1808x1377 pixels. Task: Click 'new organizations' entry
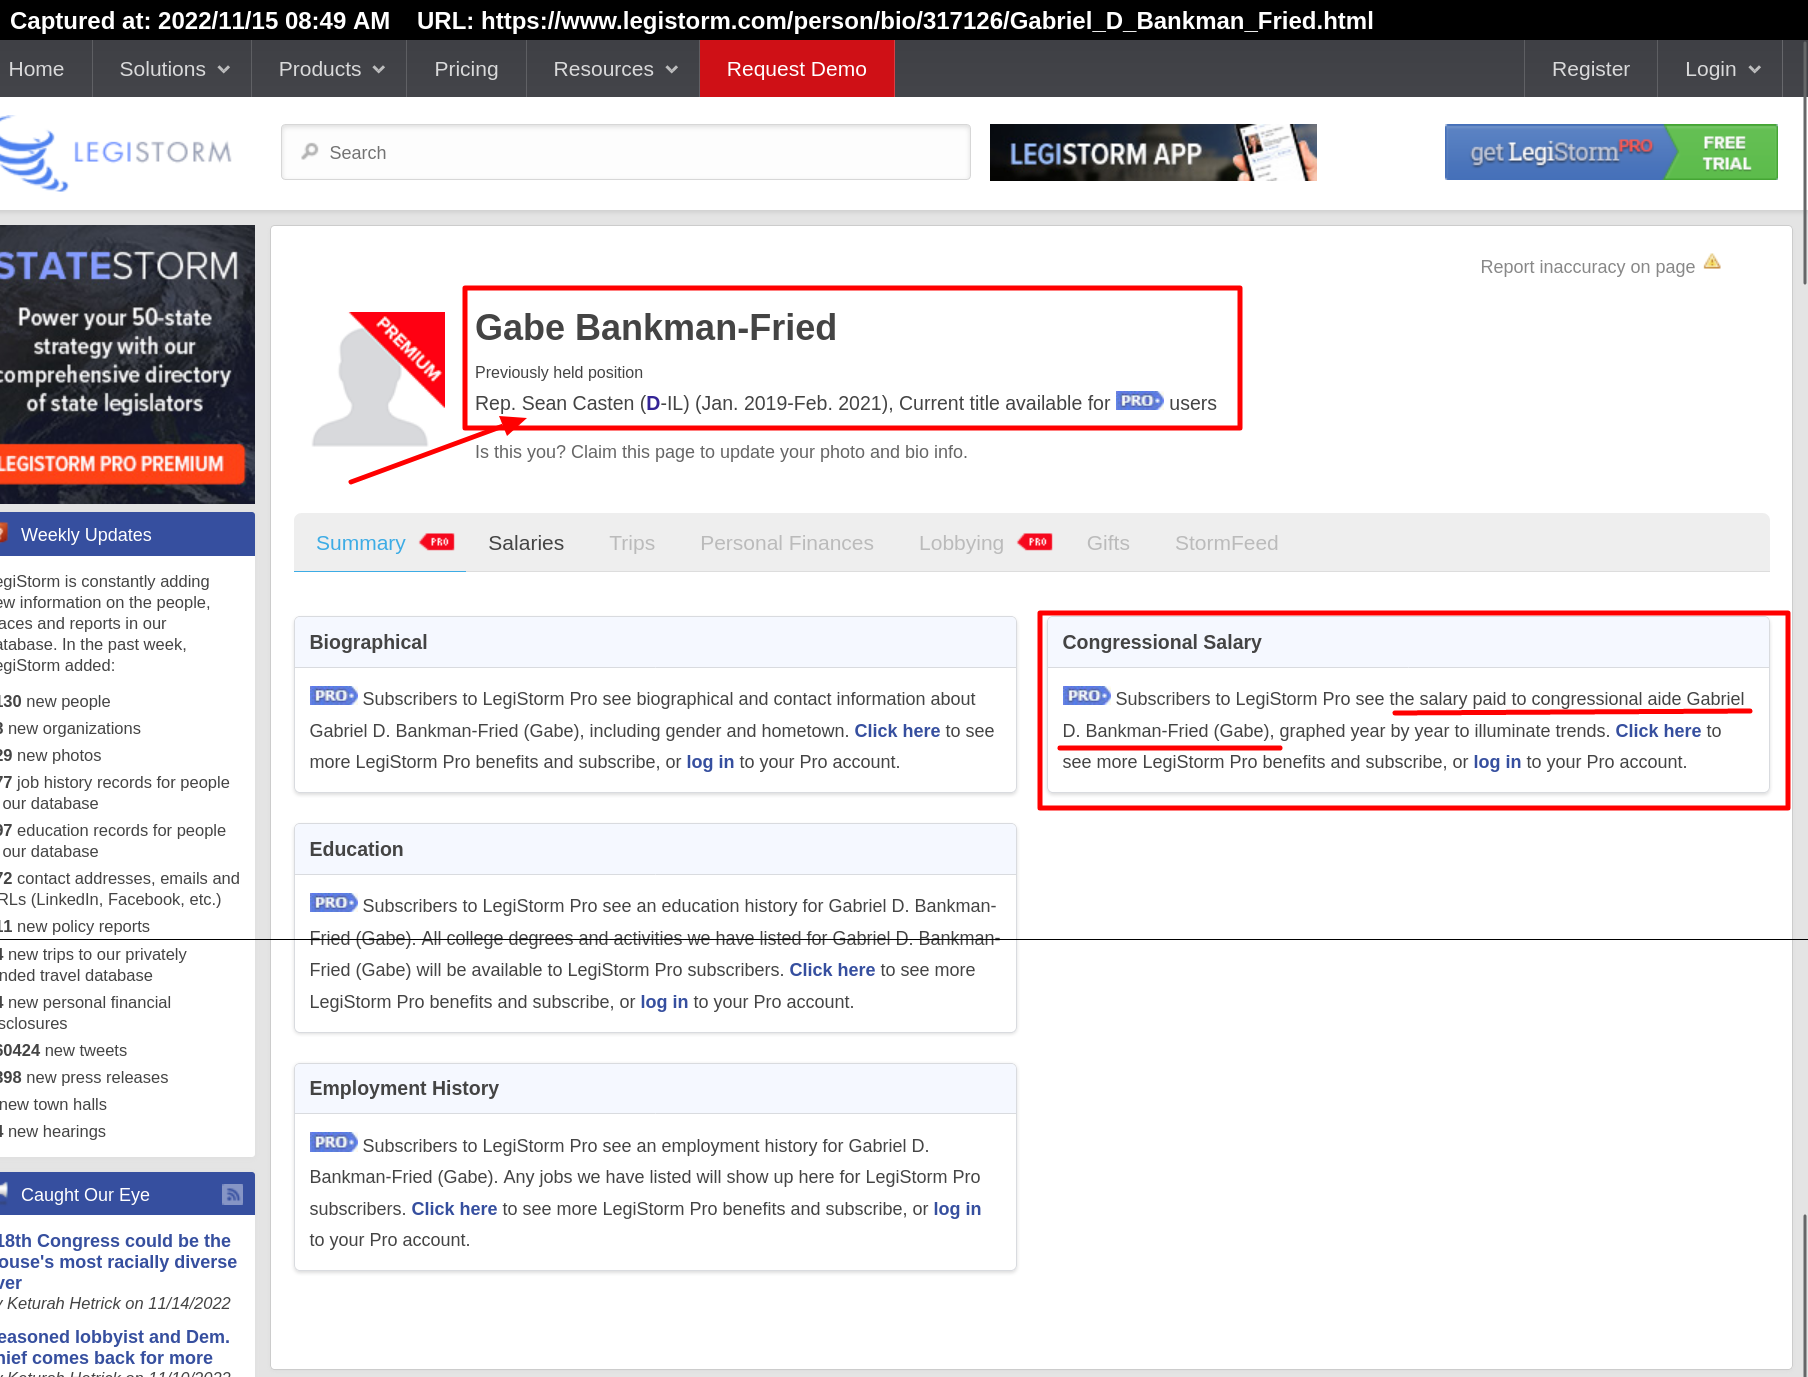(70, 728)
